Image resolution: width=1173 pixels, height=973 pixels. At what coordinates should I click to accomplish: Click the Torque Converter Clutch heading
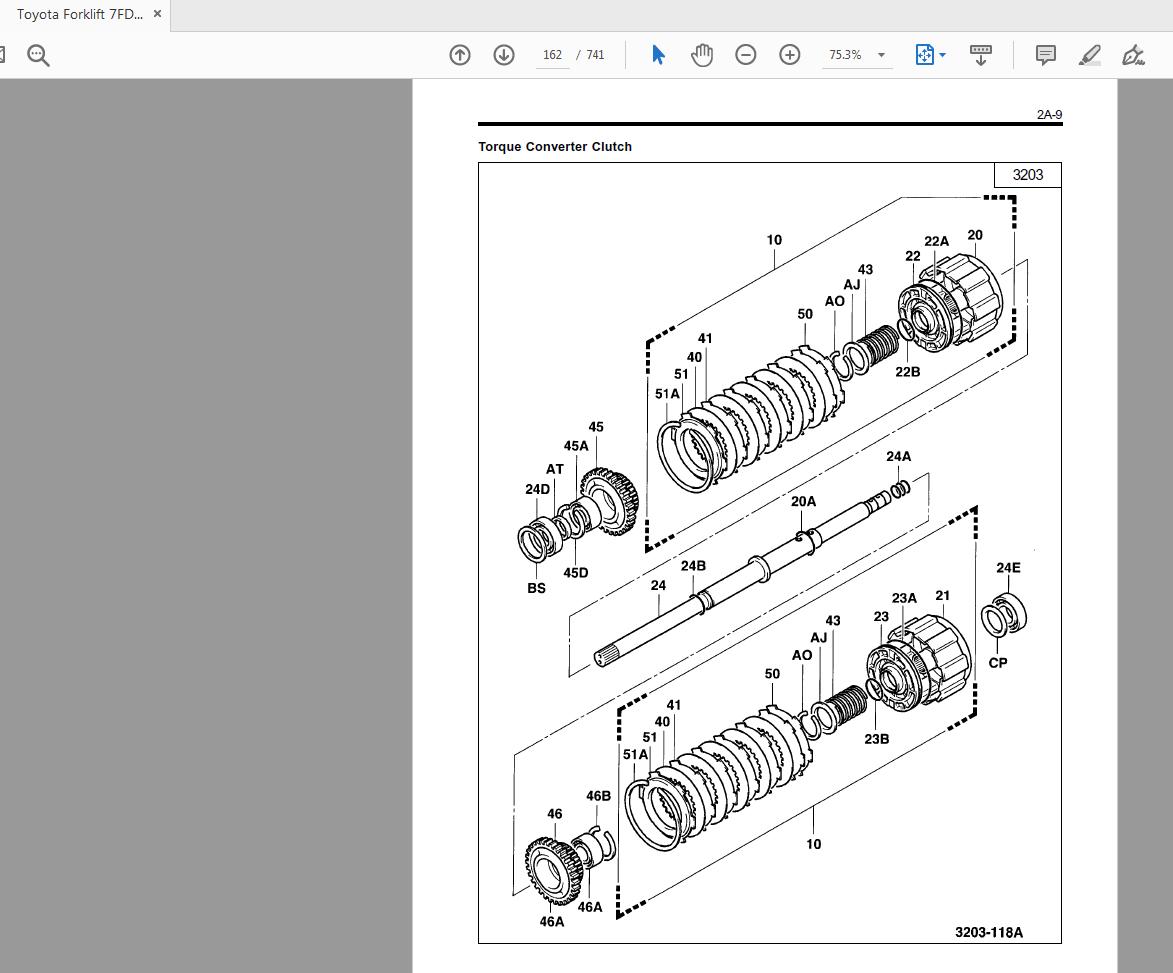(555, 147)
